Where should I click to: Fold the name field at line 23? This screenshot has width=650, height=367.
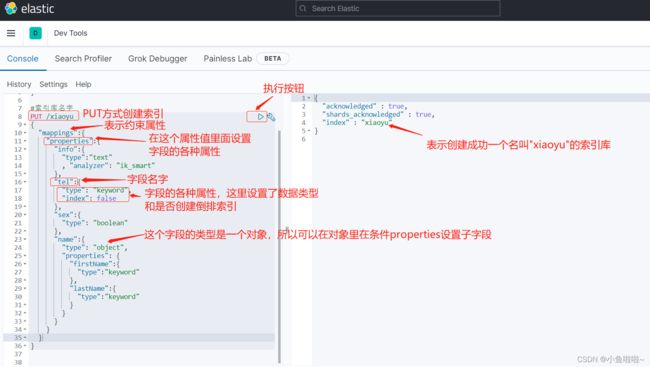[25, 239]
